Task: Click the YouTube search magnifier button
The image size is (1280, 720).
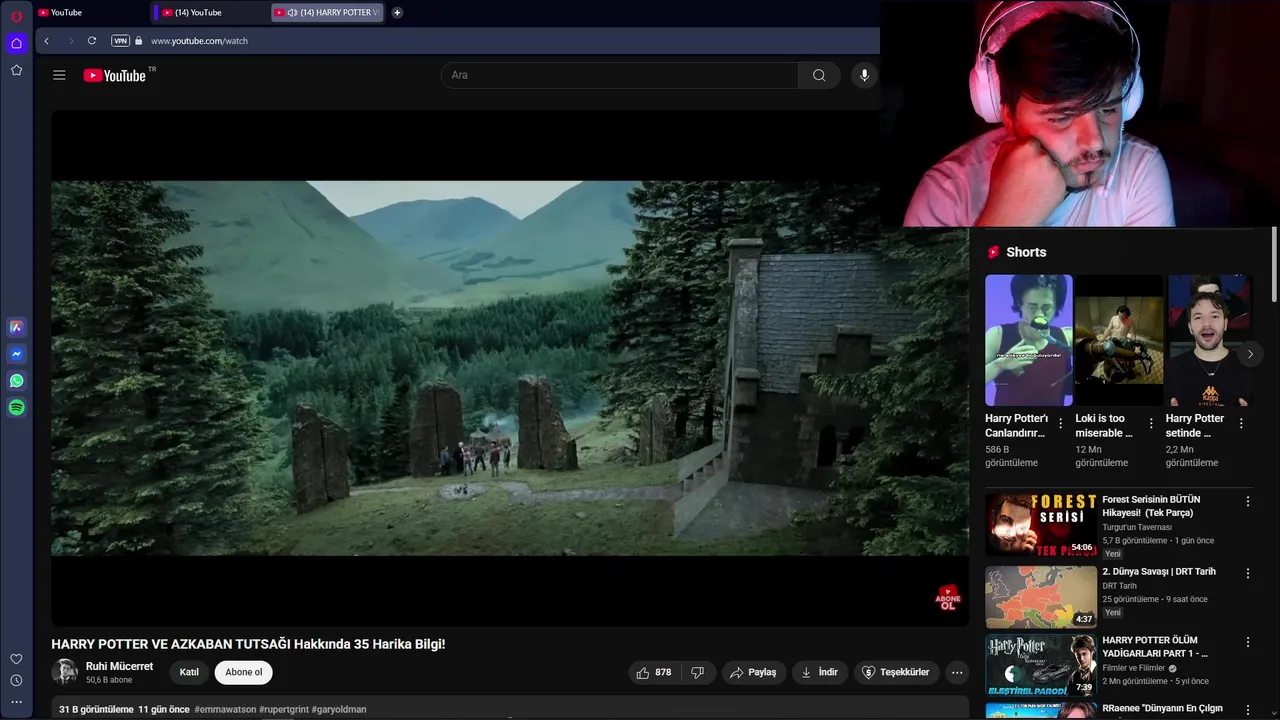Action: (x=819, y=75)
